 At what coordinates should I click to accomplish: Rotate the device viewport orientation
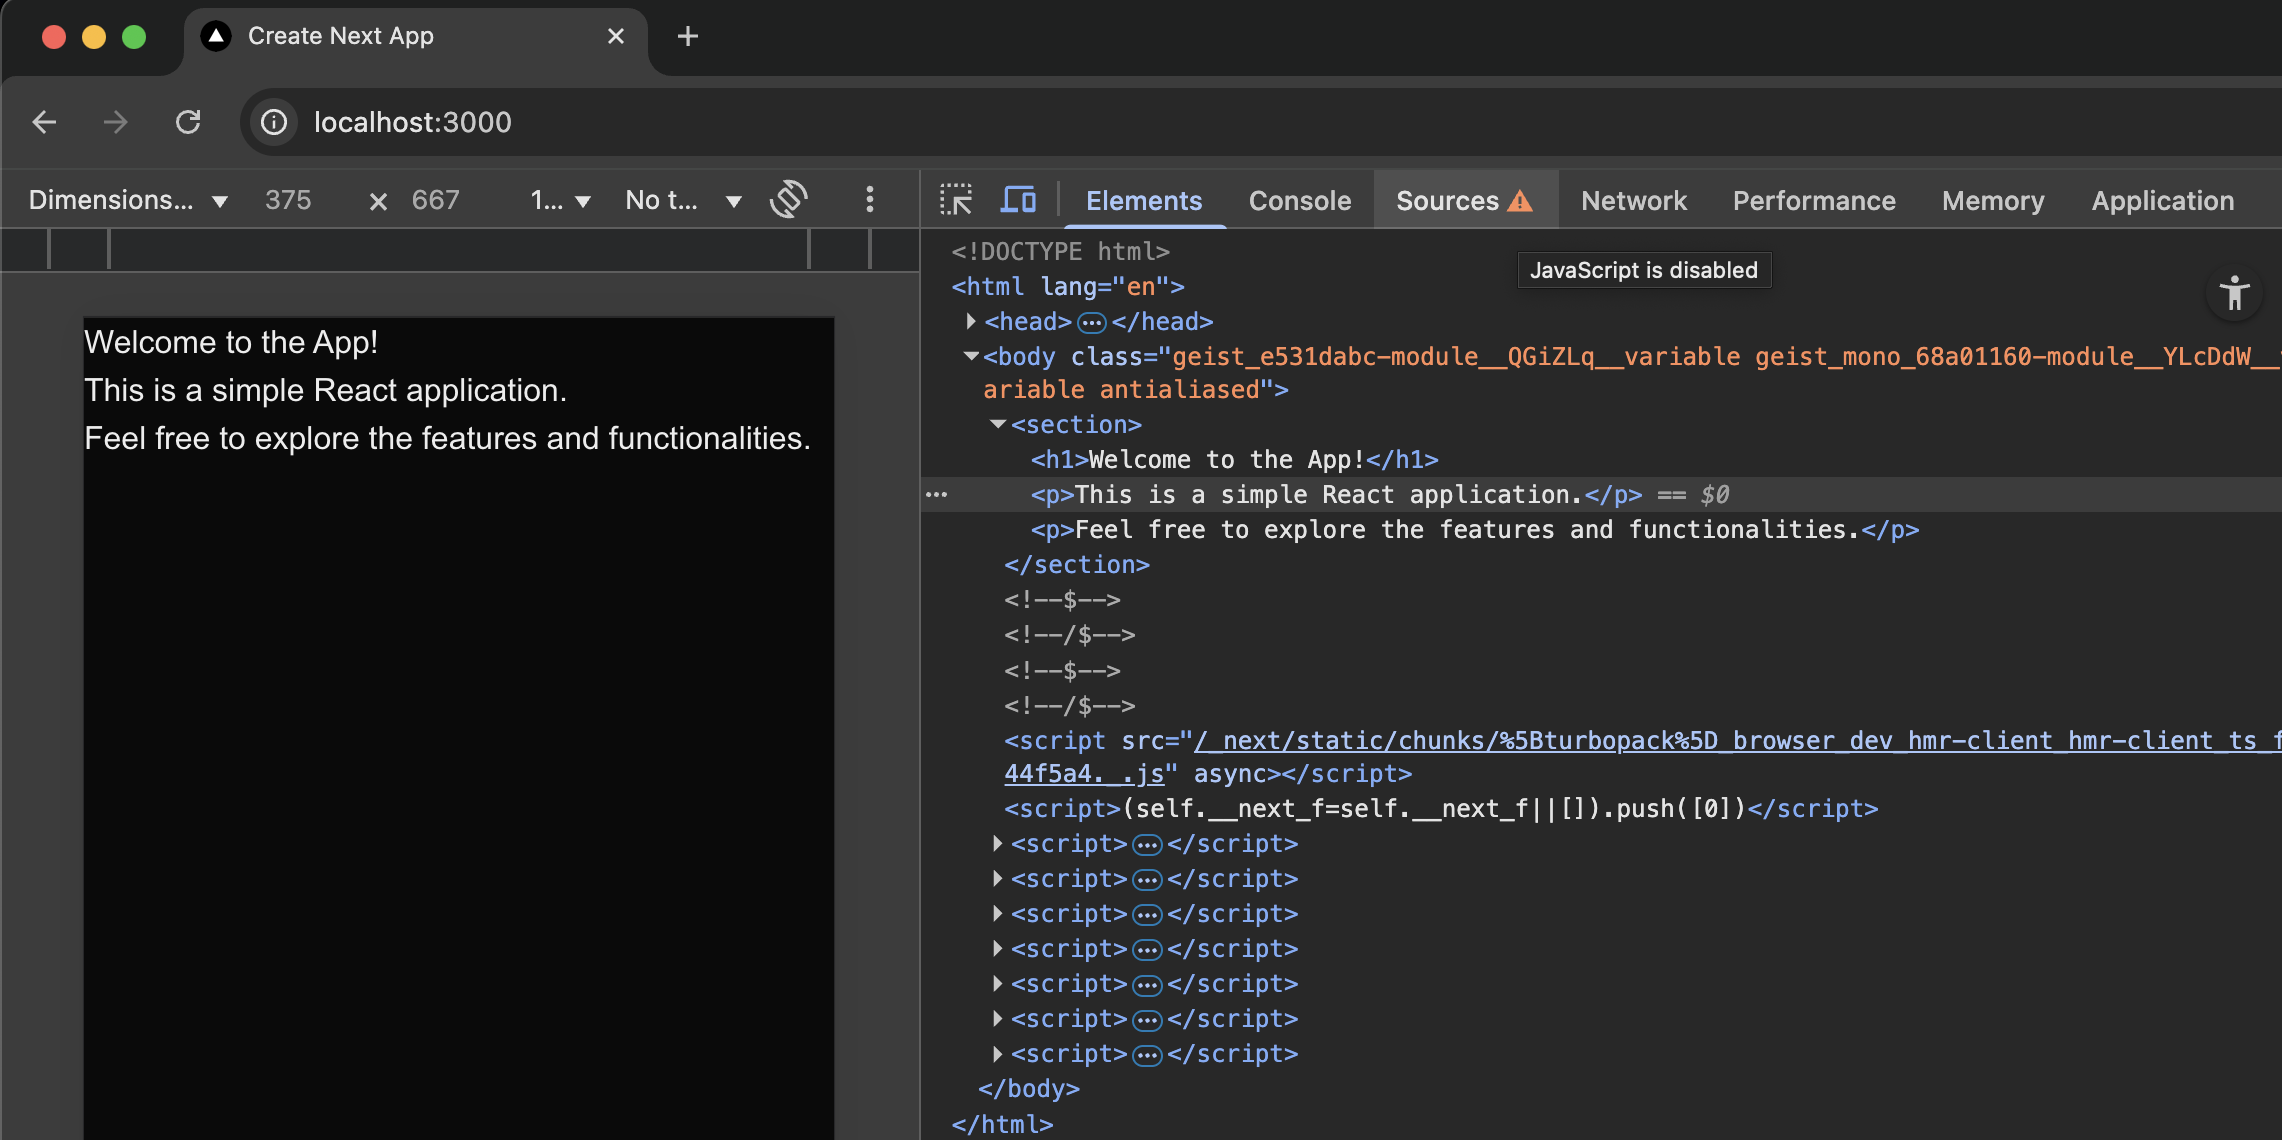[789, 199]
